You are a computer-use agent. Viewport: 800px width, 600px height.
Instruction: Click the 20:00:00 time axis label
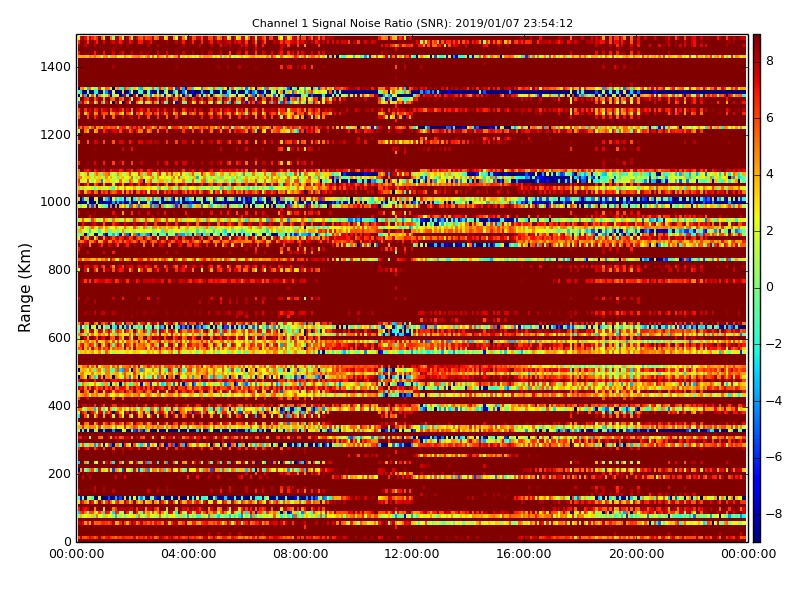point(636,554)
